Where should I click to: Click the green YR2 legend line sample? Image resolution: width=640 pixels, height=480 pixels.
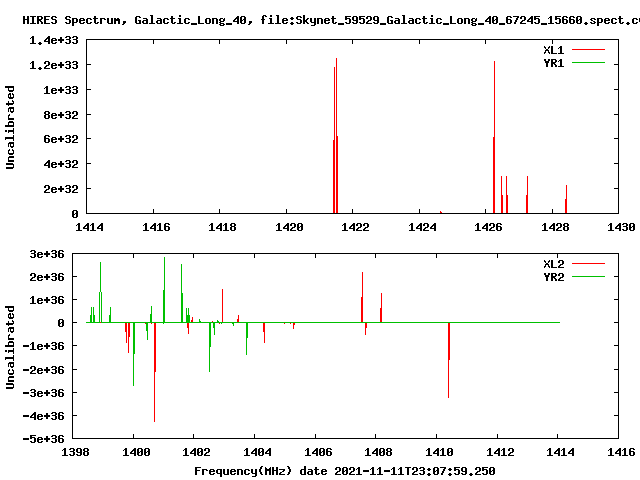point(588,277)
